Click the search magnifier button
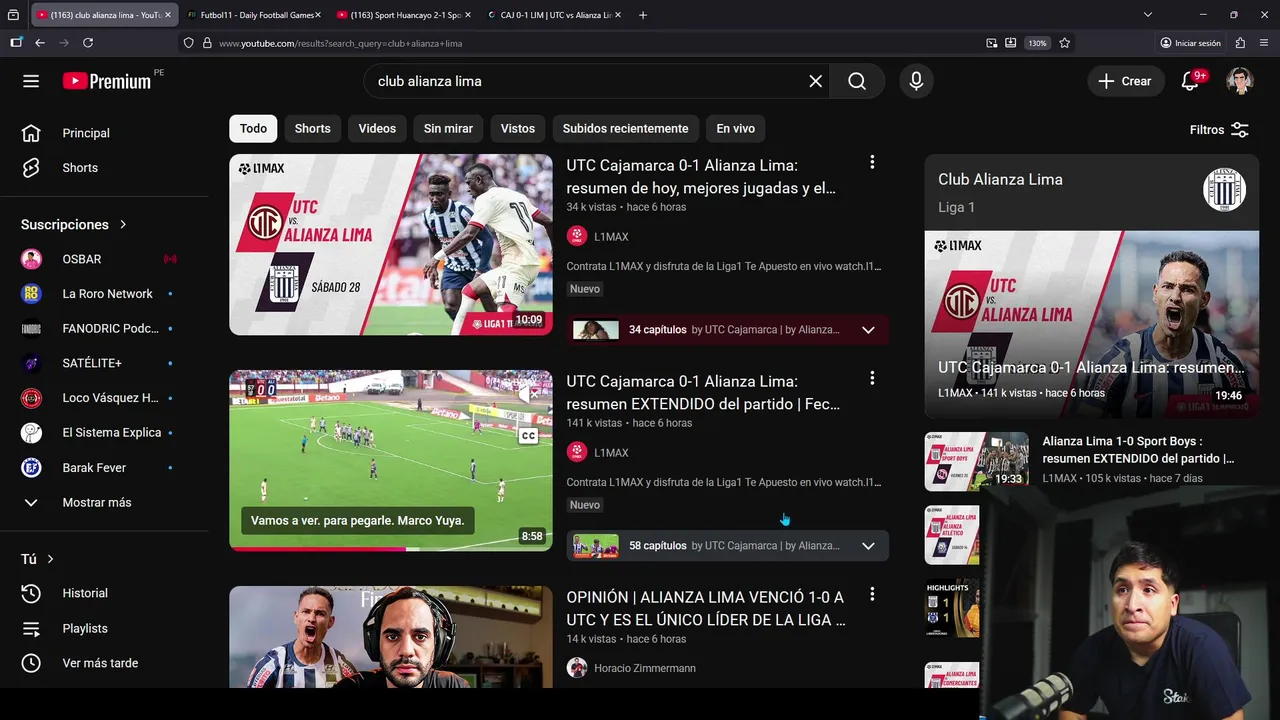Viewport: 1280px width, 720px height. 857,81
